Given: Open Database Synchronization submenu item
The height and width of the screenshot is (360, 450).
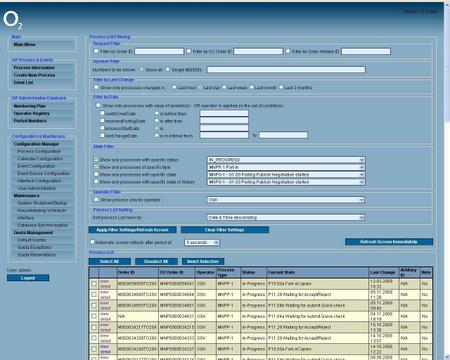Looking at the screenshot, I should [42, 225].
